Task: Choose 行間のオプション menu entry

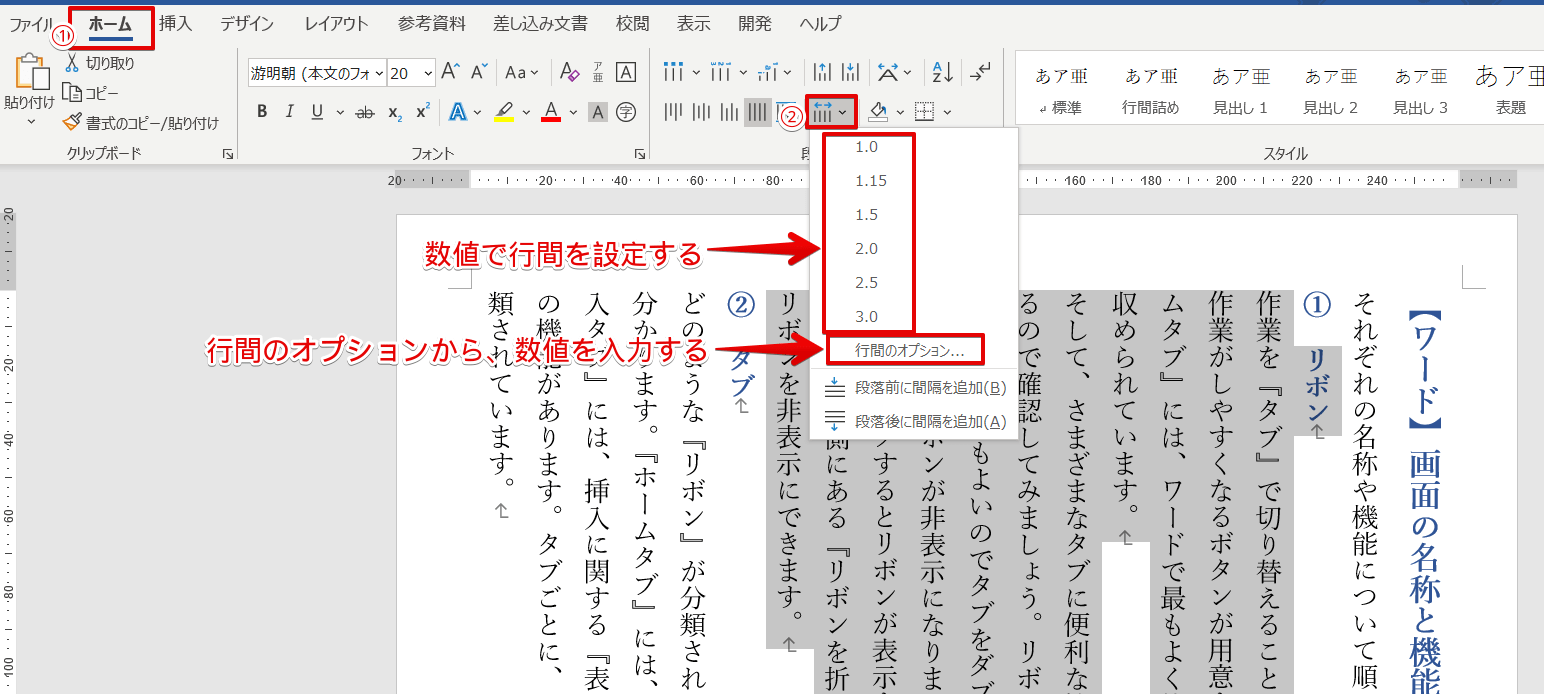Action: coord(909,350)
